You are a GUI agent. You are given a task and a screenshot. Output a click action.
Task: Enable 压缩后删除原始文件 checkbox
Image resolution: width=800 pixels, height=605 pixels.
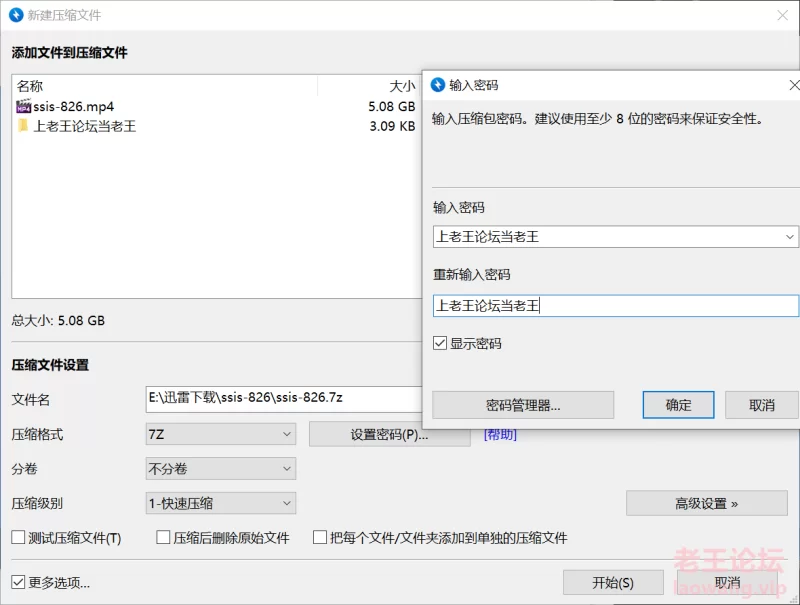pyautogui.click(x=163, y=537)
